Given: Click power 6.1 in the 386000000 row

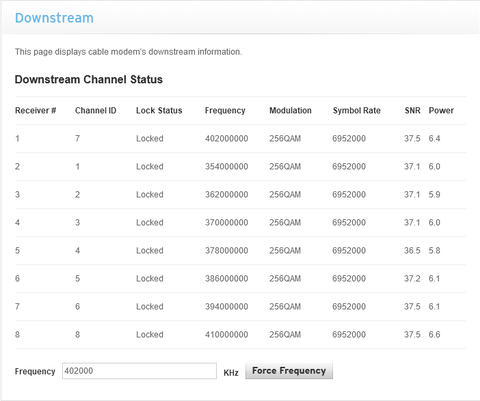Looking at the screenshot, I should click(x=434, y=278).
